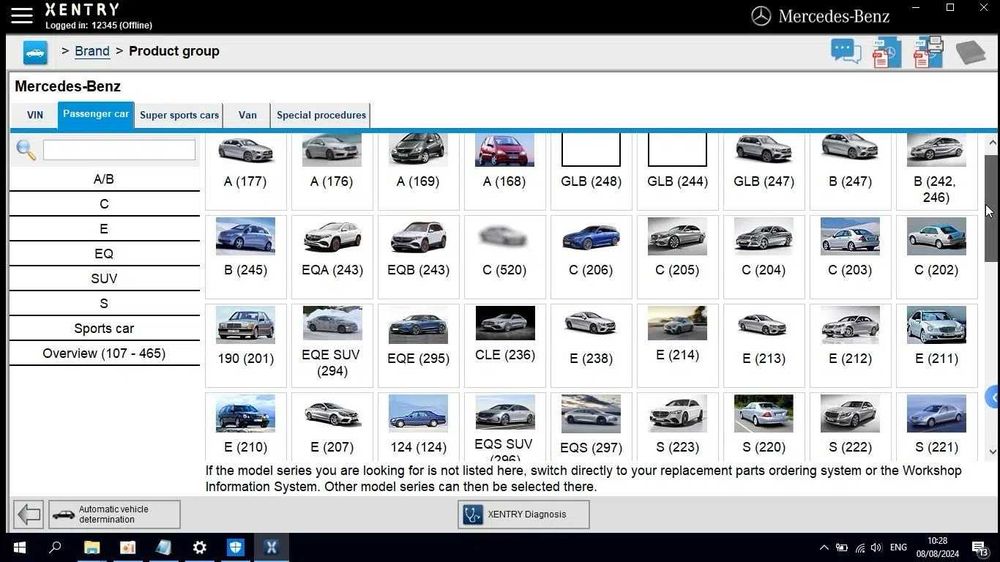The height and width of the screenshot is (562, 1000).
Task: Open Settings gear in the taskbar
Action: click(200, 547)
